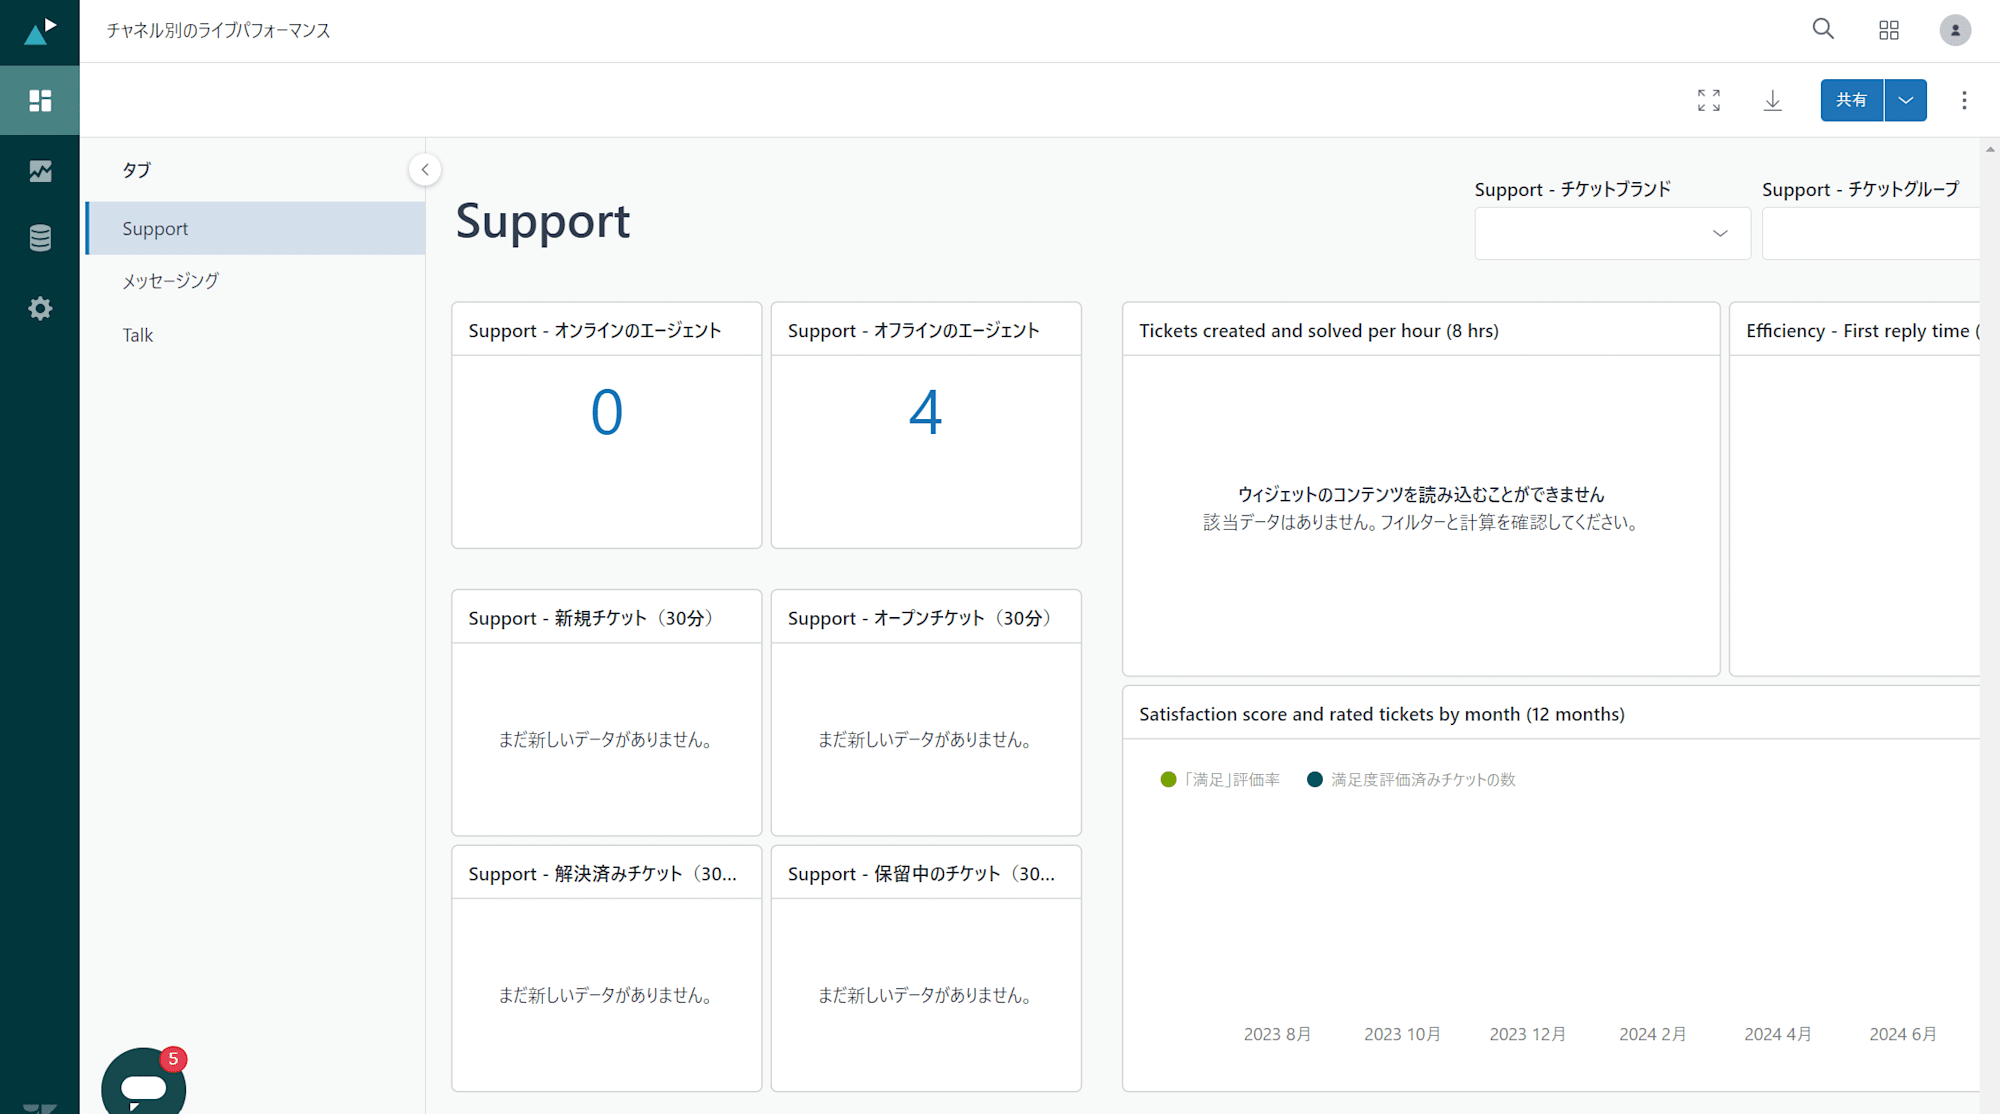Click the Support - 解決済みチケット widget title
This screenshot has width=2000, height=1114.
[603, 873]
